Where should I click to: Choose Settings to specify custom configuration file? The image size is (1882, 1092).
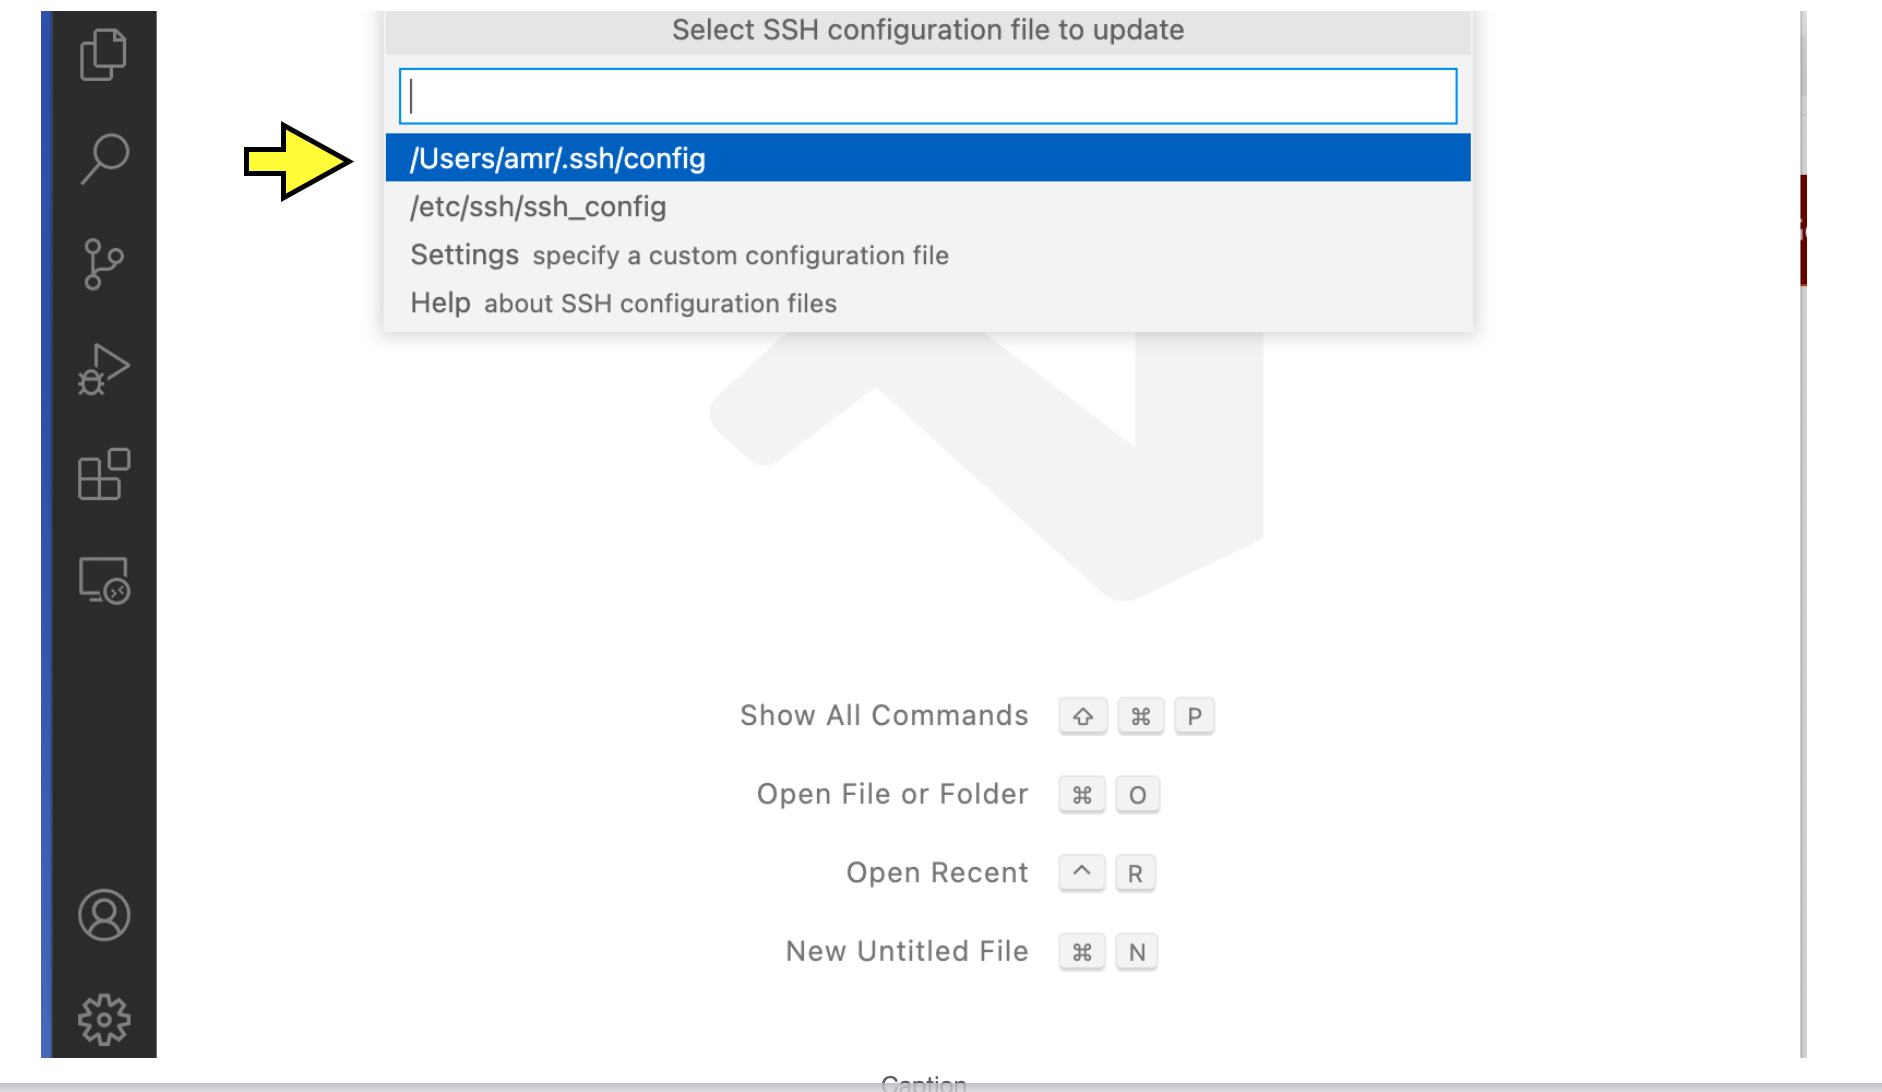tap(679, 255)
